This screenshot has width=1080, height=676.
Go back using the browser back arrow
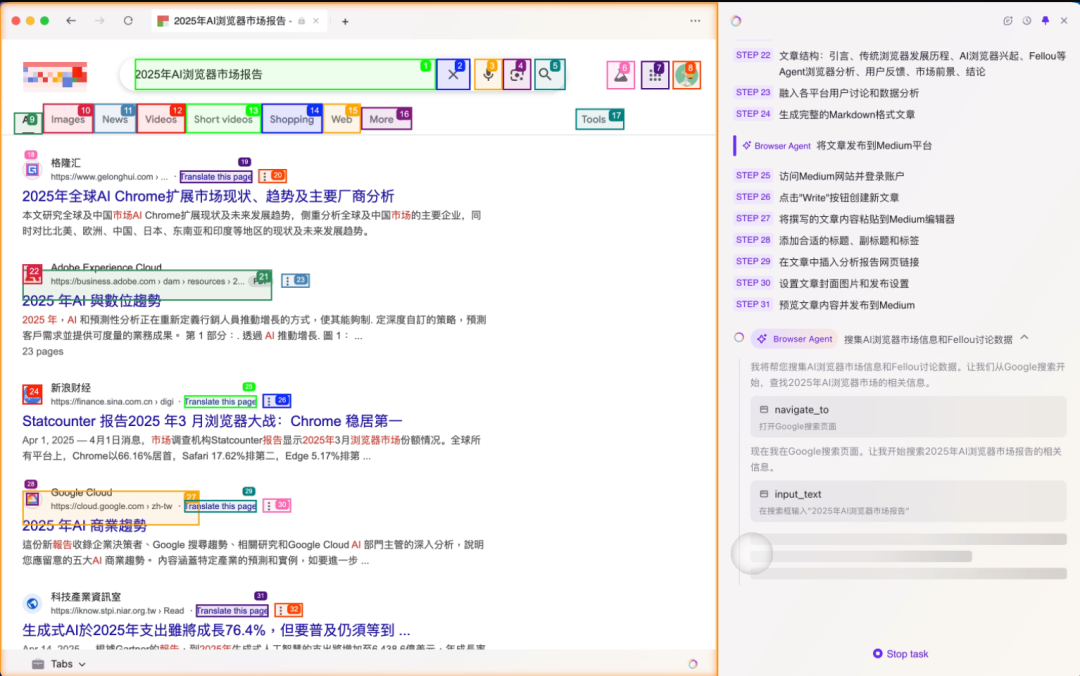click(x=71, y=21)
